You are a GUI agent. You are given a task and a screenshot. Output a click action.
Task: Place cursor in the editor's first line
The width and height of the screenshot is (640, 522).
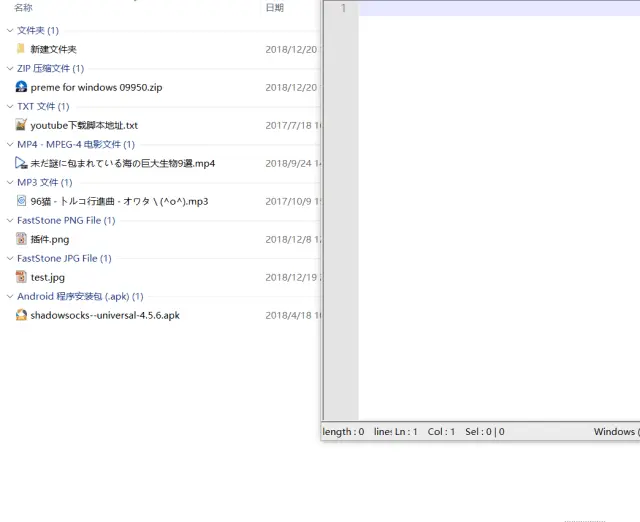[x=499, y=8]
